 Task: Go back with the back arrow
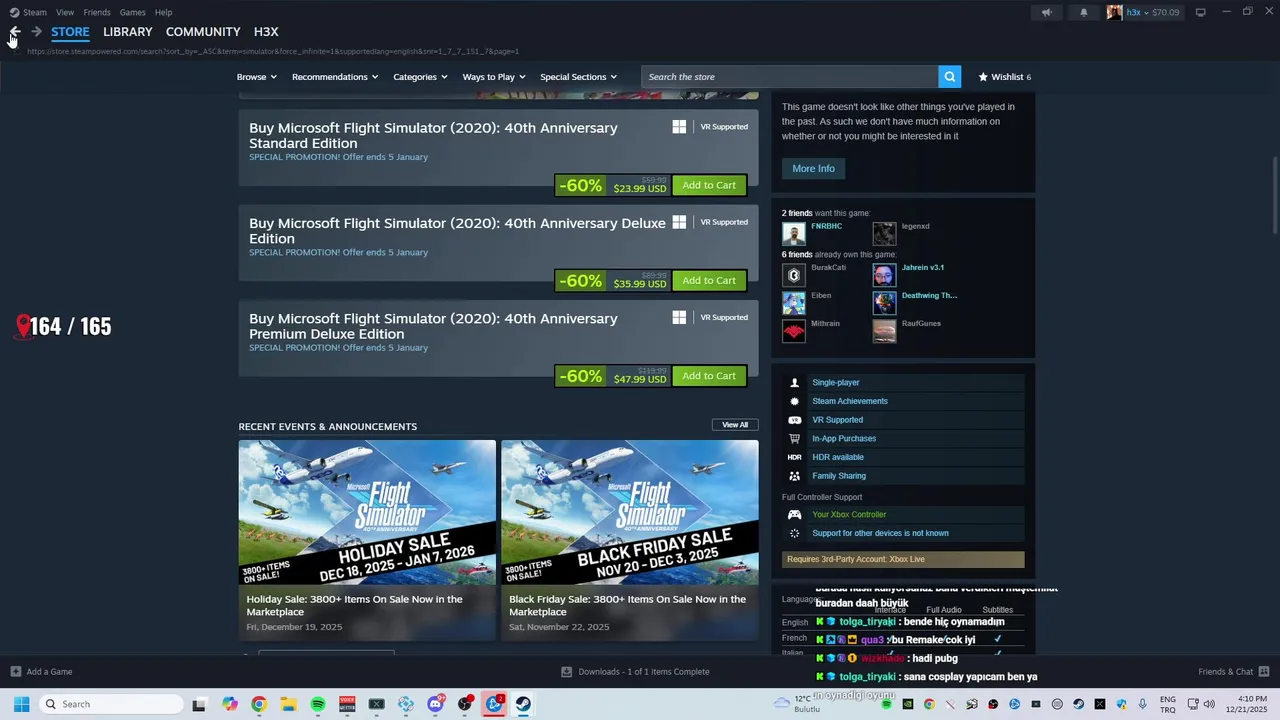[x=15, y=32]
